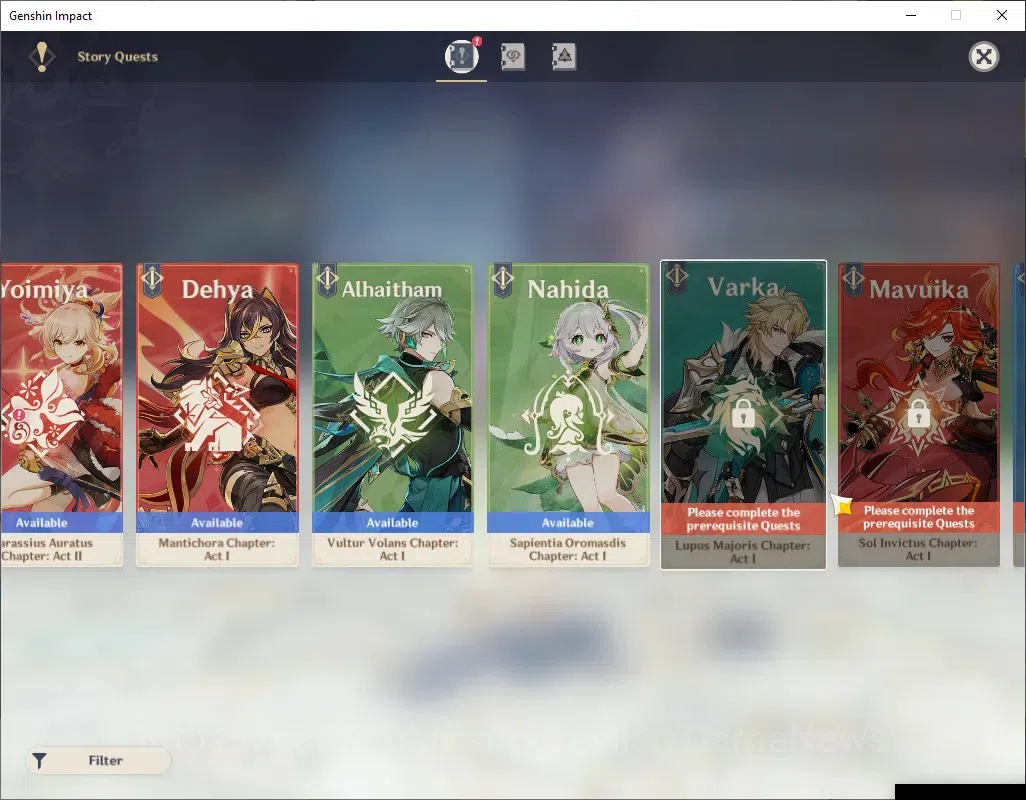This screenshot has height=800, width=1026.
Task: Switch to the Hangout Events tab icon
Action: tap(513, 57)
